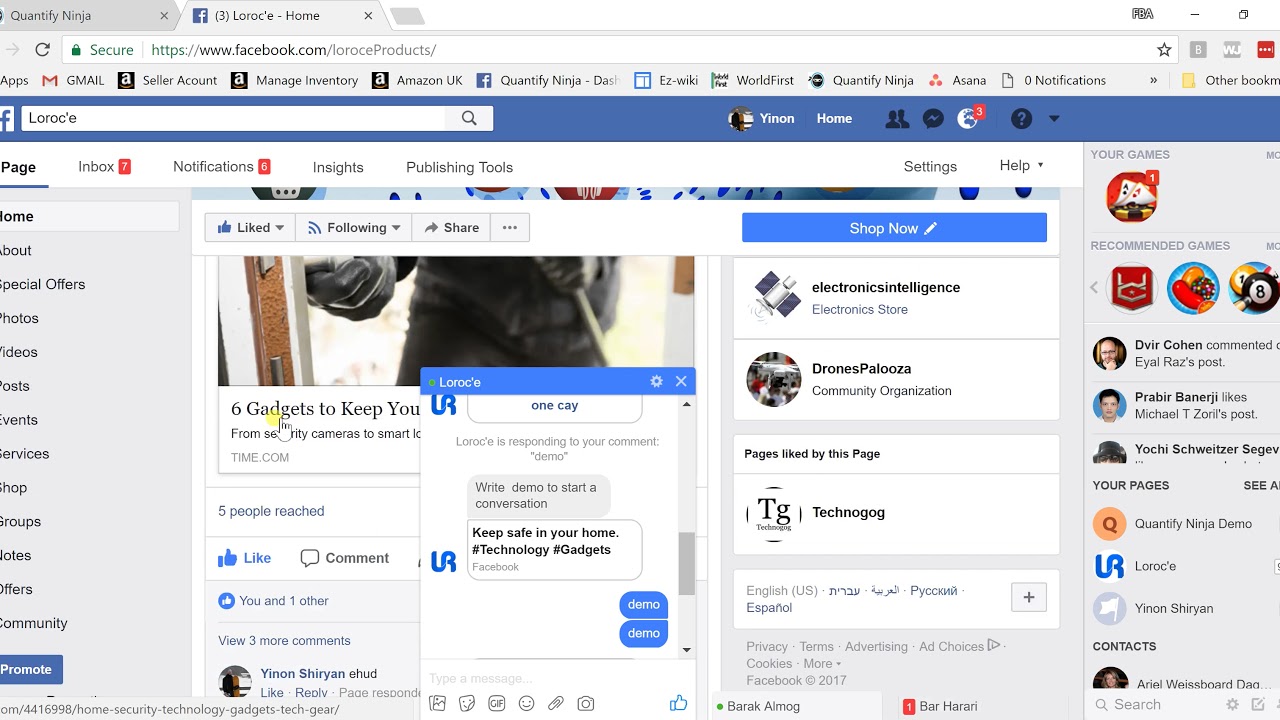Open the globe notifications icon

(x=968, y=119)
